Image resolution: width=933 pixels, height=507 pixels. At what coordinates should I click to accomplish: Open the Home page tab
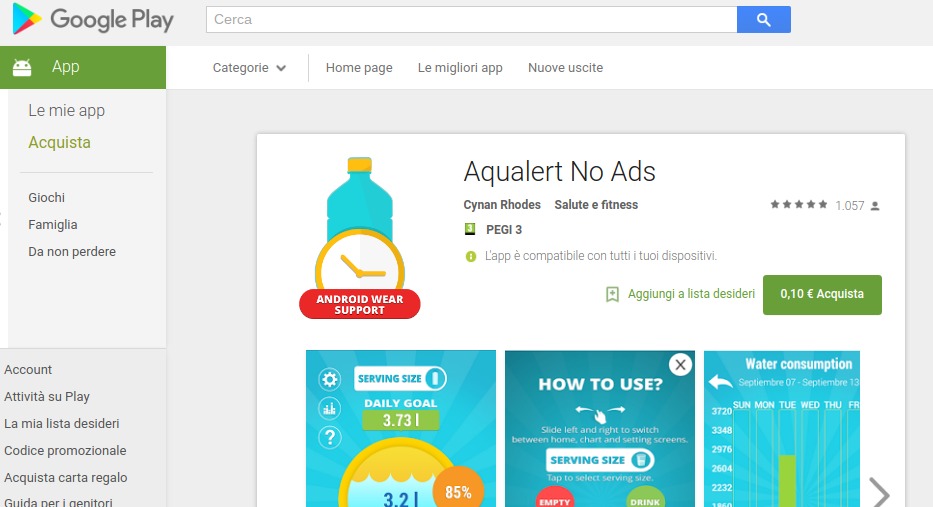point(359,68)
